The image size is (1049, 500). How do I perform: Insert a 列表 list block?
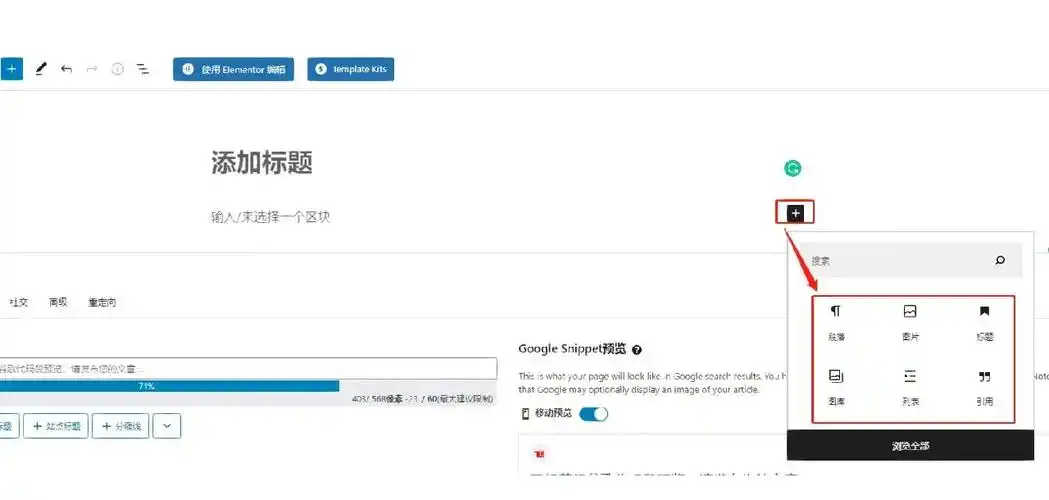click(910, 389)
